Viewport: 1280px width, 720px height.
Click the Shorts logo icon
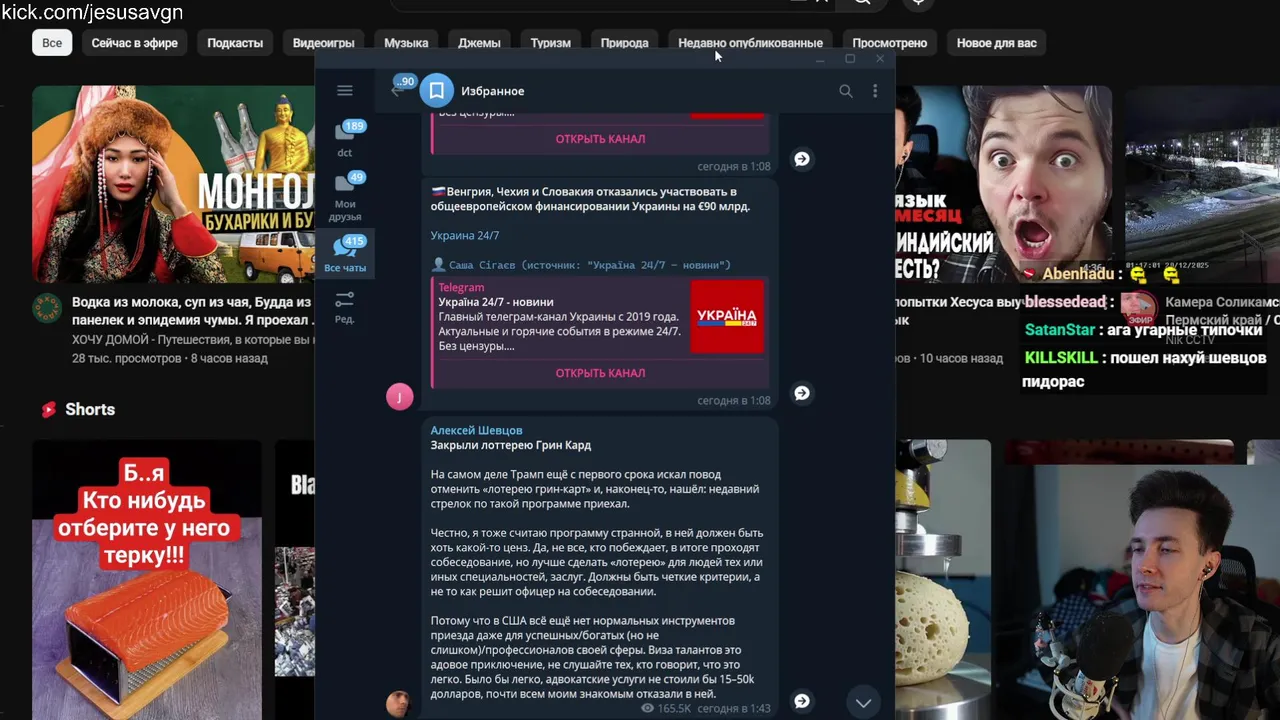tap(49, 409)
